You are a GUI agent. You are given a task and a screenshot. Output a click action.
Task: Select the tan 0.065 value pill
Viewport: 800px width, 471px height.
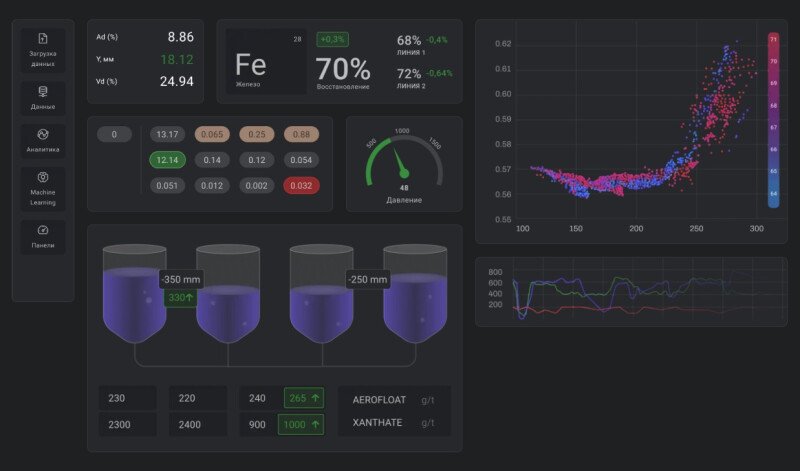pyautogui.click(x=211, y=134)
